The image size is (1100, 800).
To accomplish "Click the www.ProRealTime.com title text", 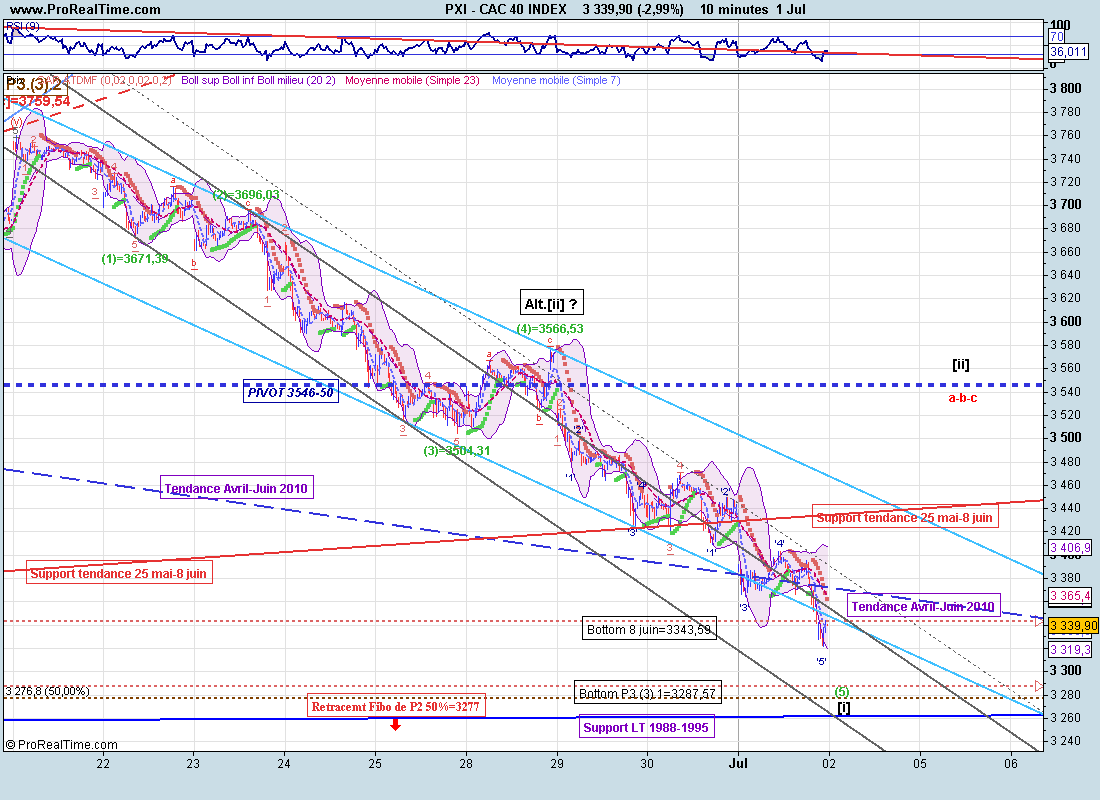I will [85, 9].
